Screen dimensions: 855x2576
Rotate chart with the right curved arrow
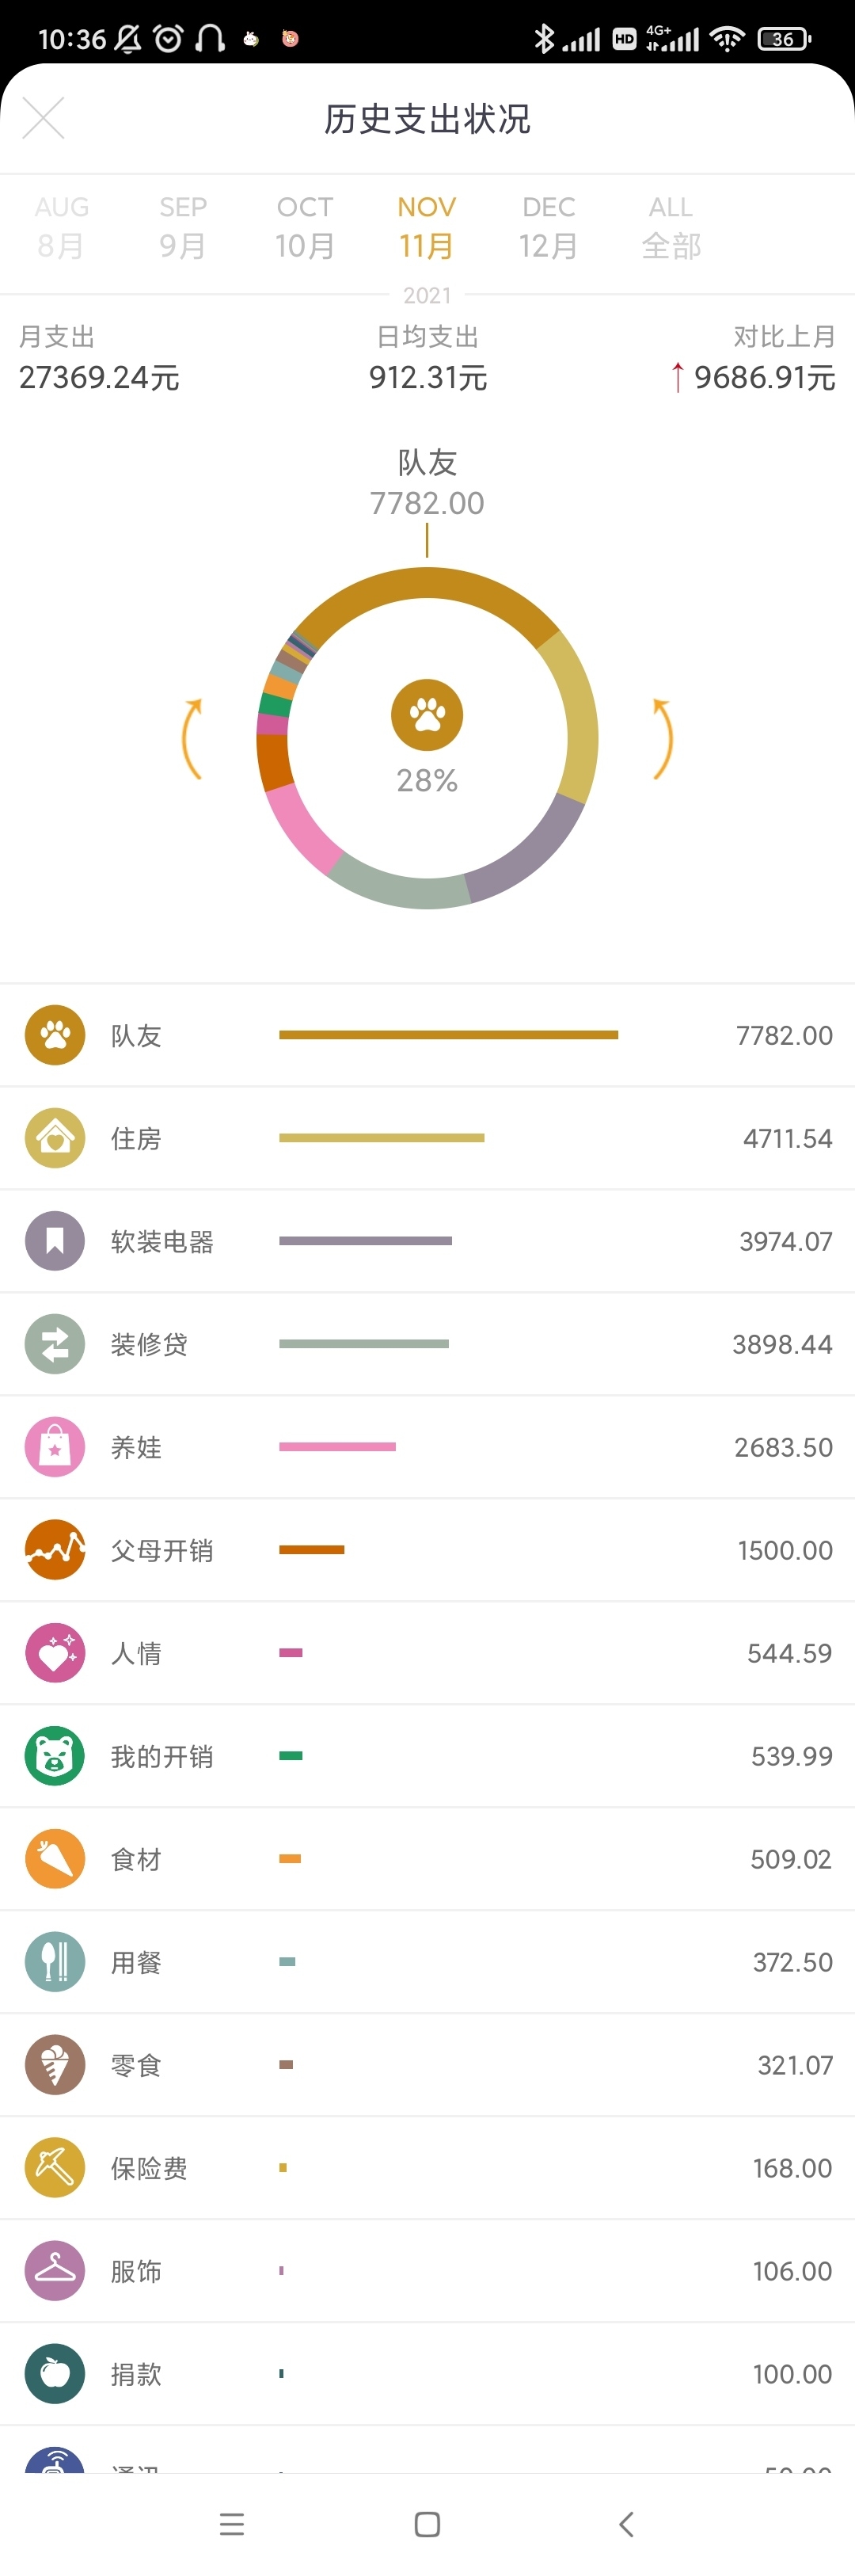click(662, 739)
